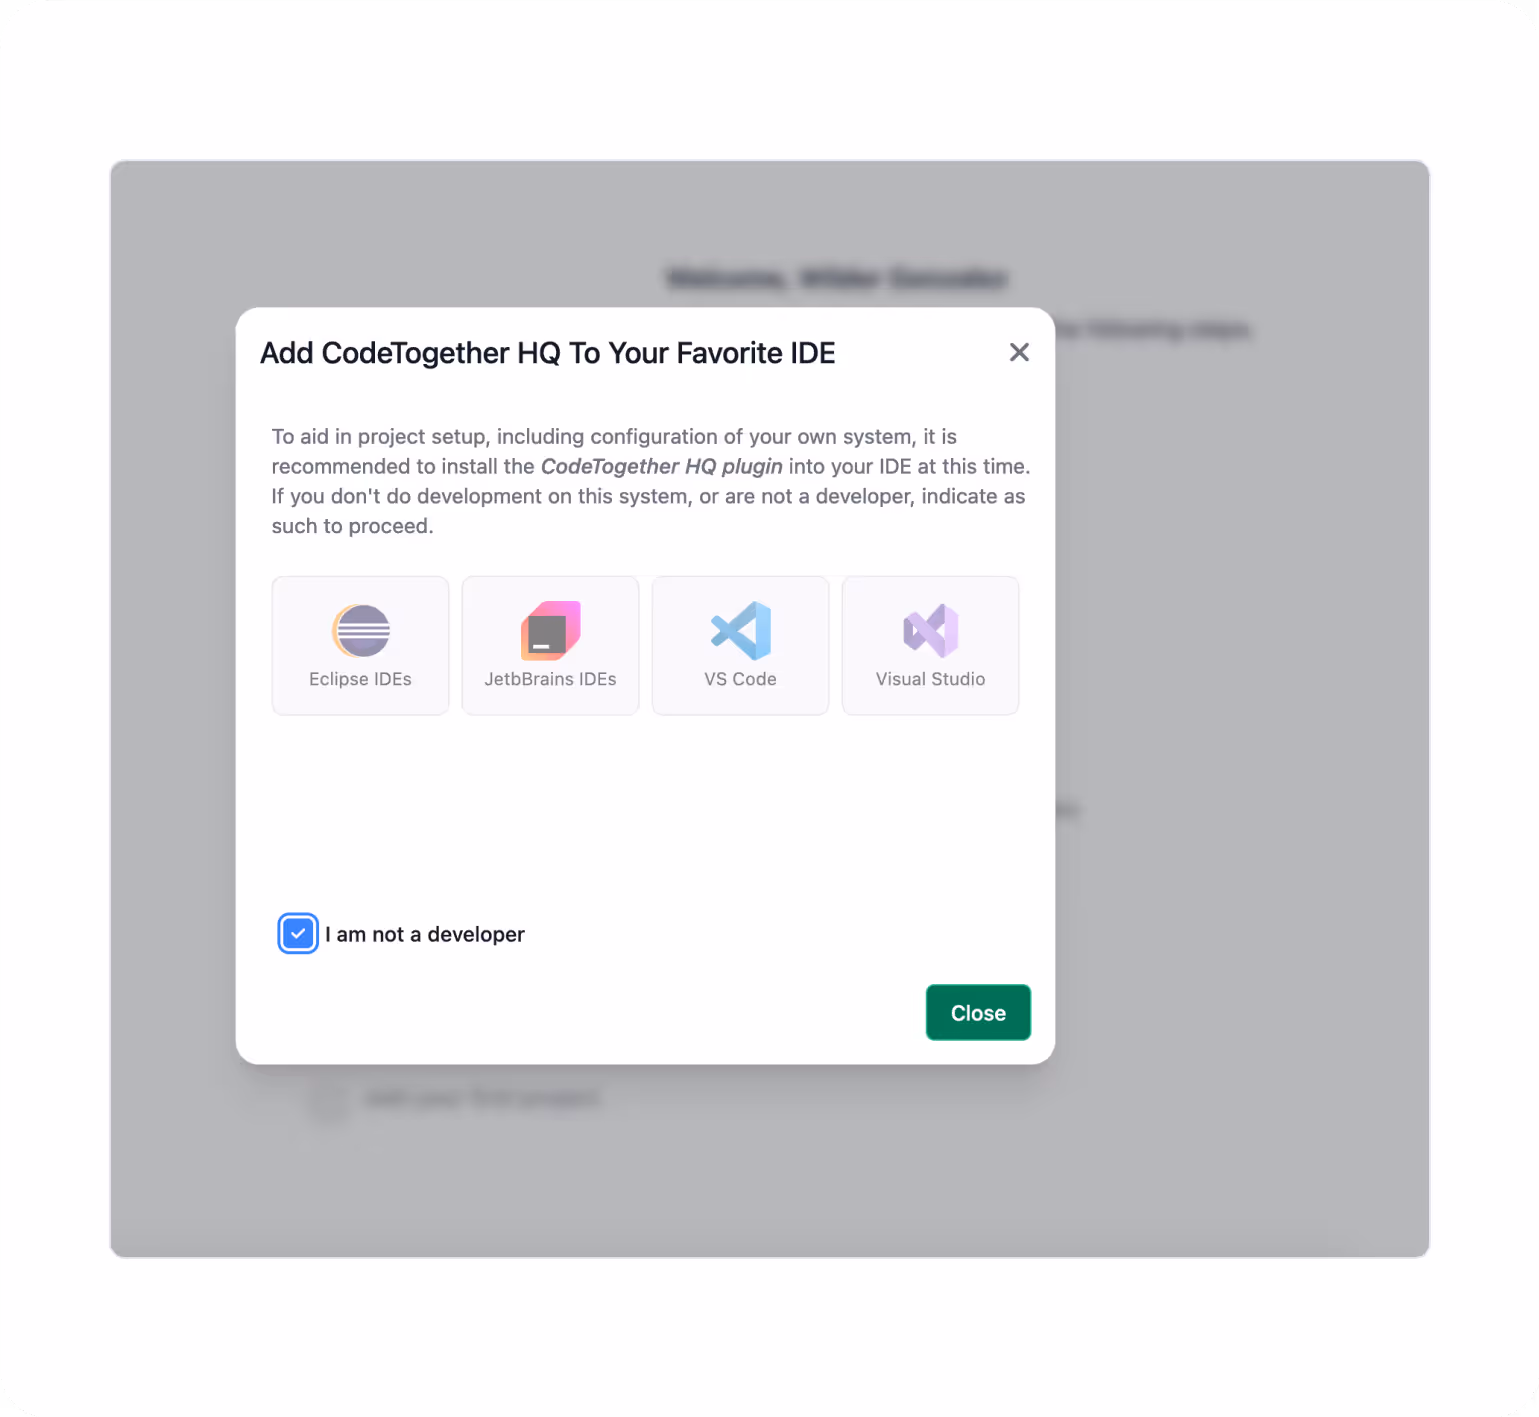Viewport: 1539px width, 1417px height.
Task: Select the Visual Studio logo icon
Action: click(x=931, y=631)
